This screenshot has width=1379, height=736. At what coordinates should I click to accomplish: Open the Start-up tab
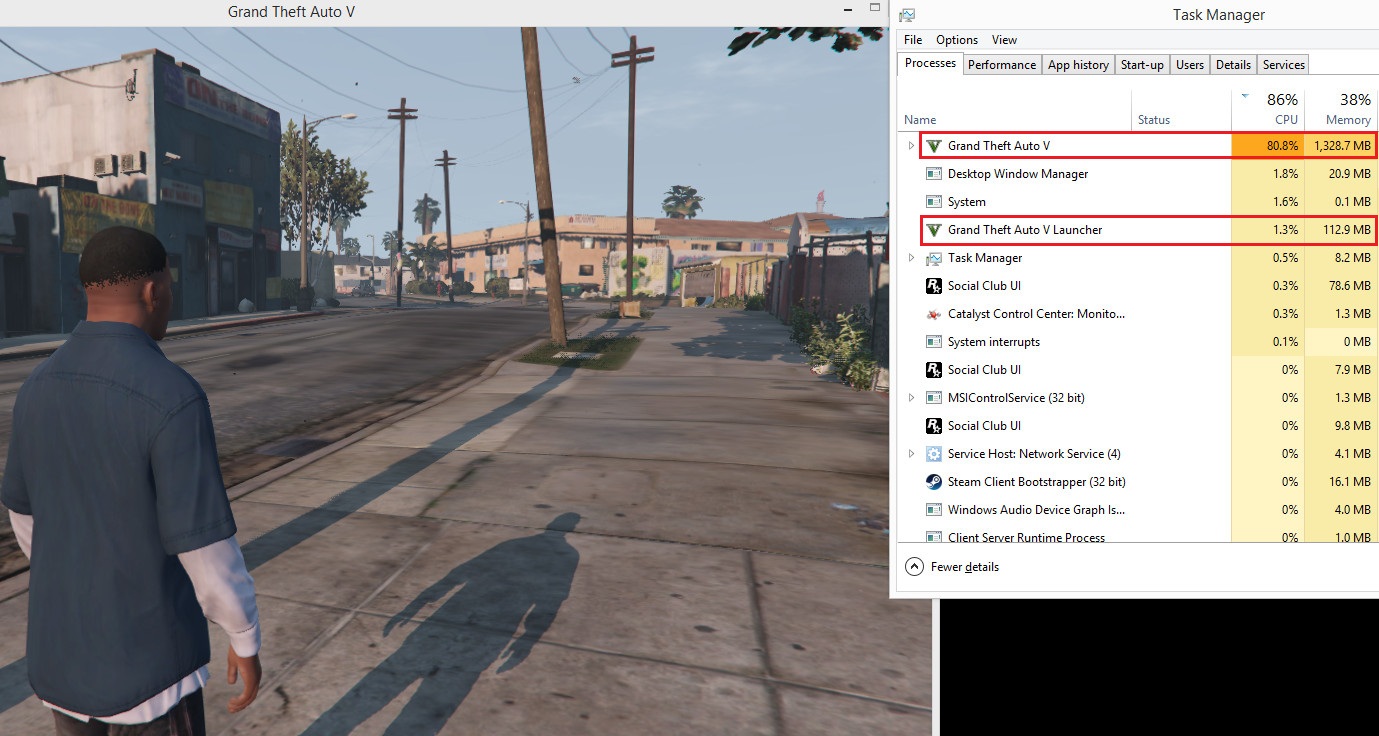(1141, 65)
